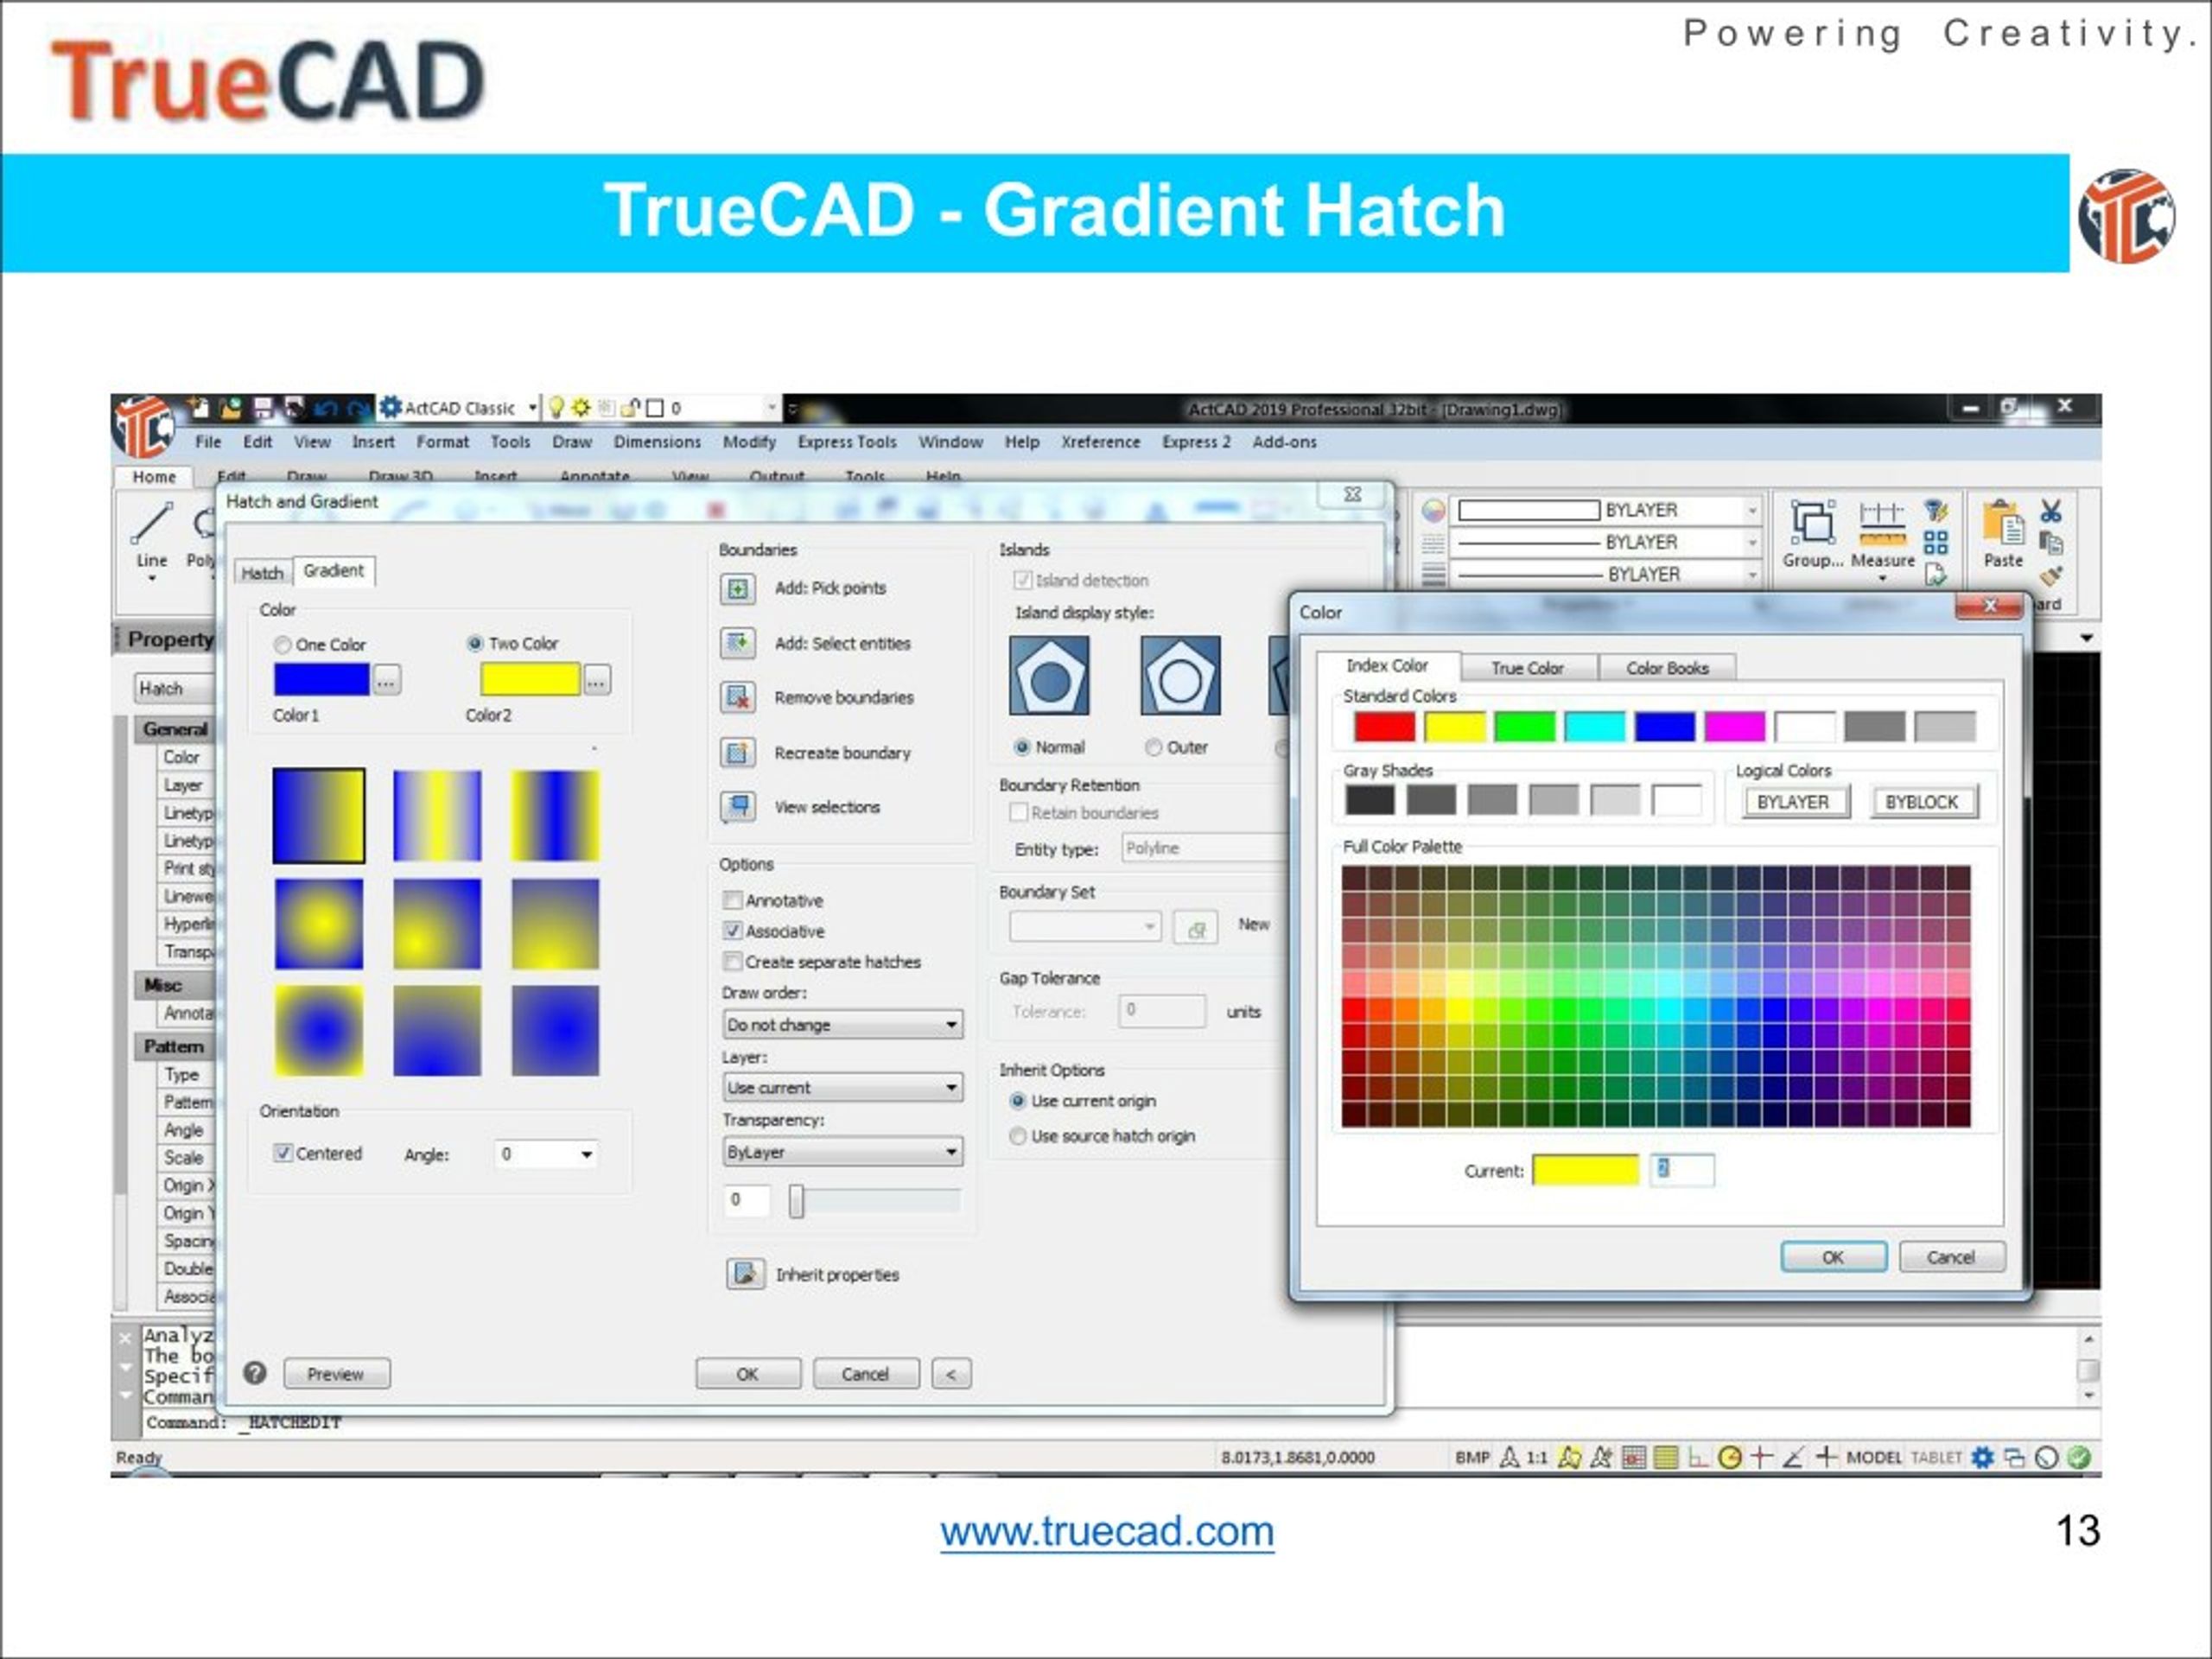
Task: Enable the Annotative checkbox
Action: tap(732, 900)
